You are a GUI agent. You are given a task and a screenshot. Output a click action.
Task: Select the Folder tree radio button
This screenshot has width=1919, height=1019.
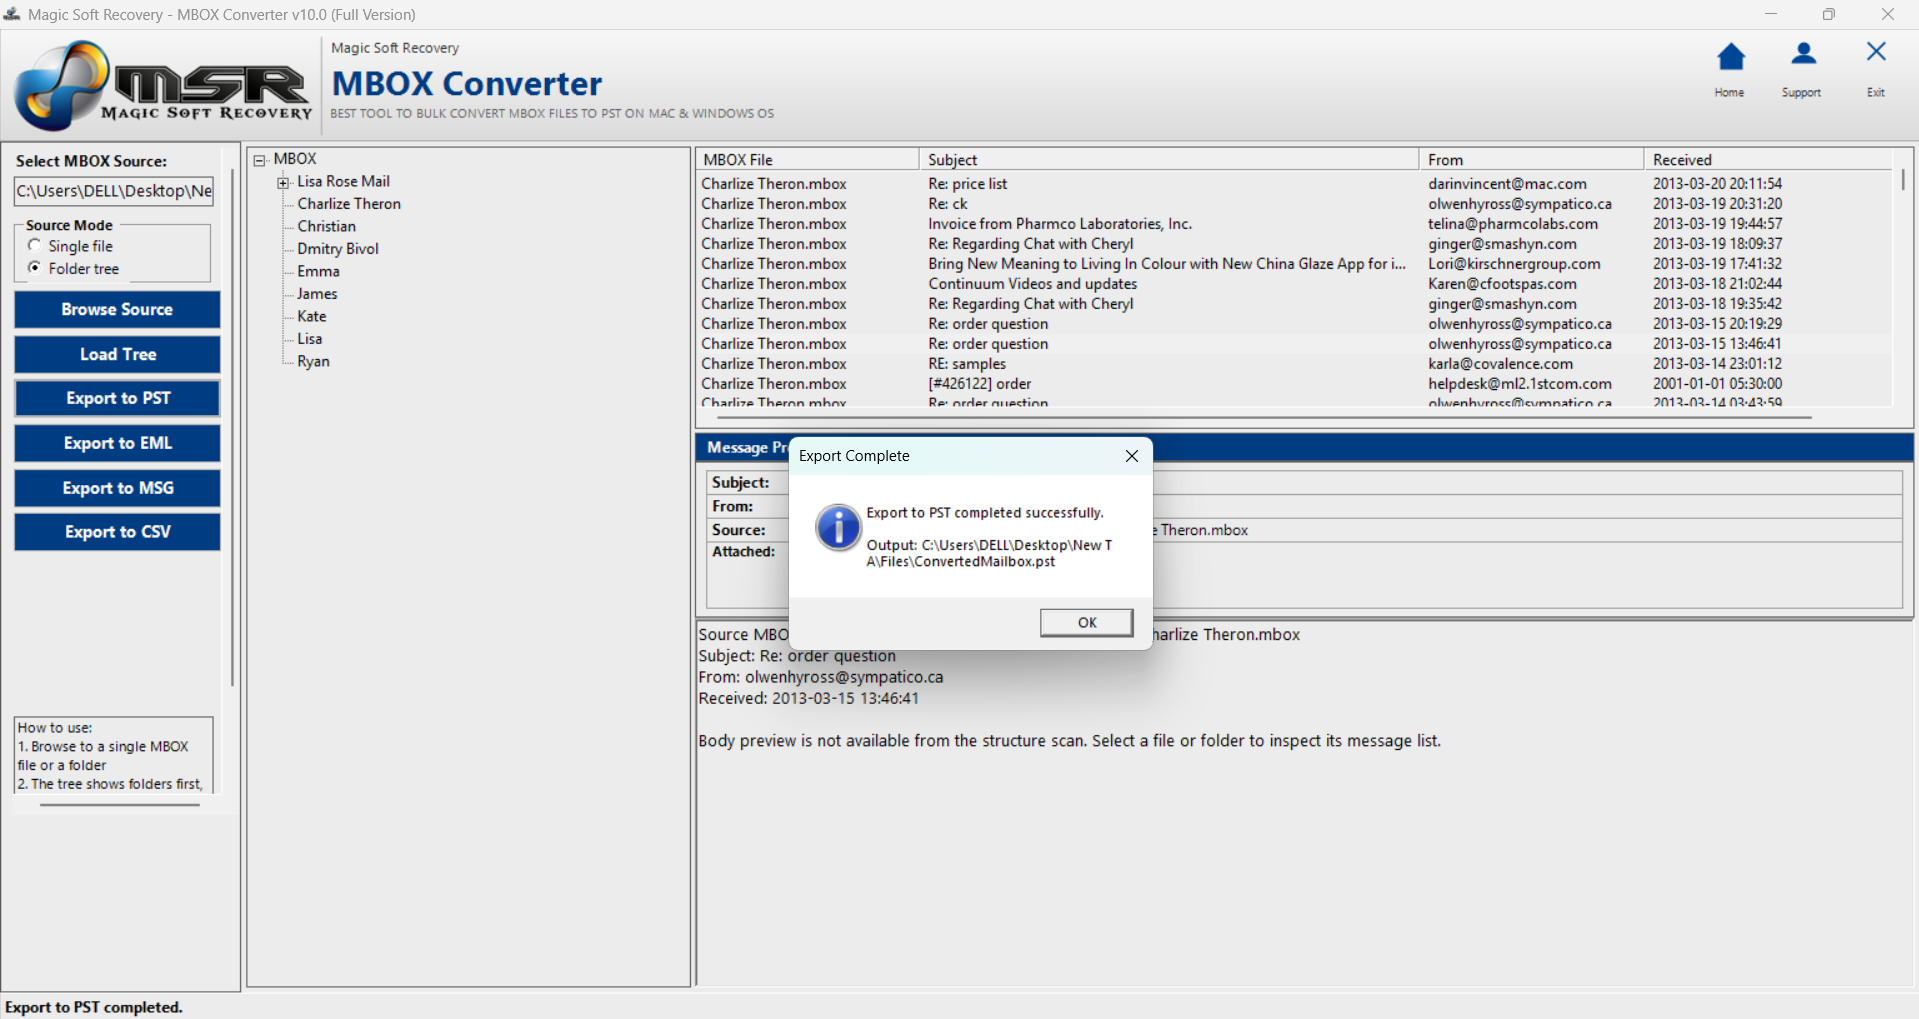35,268
